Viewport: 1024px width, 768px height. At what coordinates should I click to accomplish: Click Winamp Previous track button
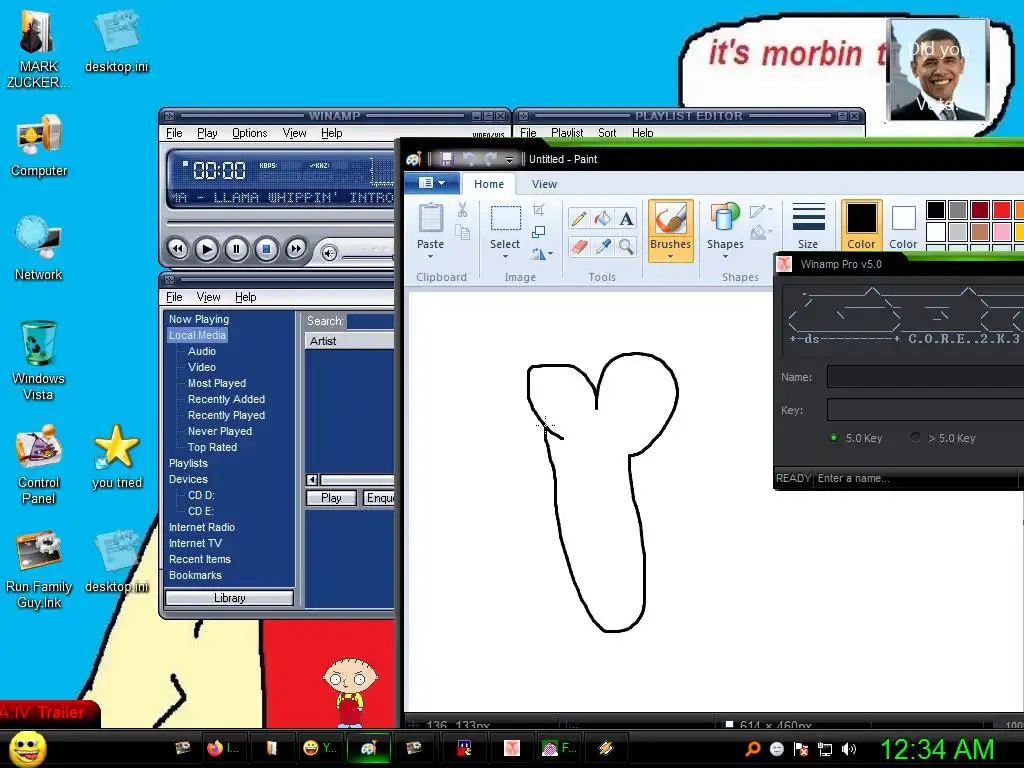178,249
